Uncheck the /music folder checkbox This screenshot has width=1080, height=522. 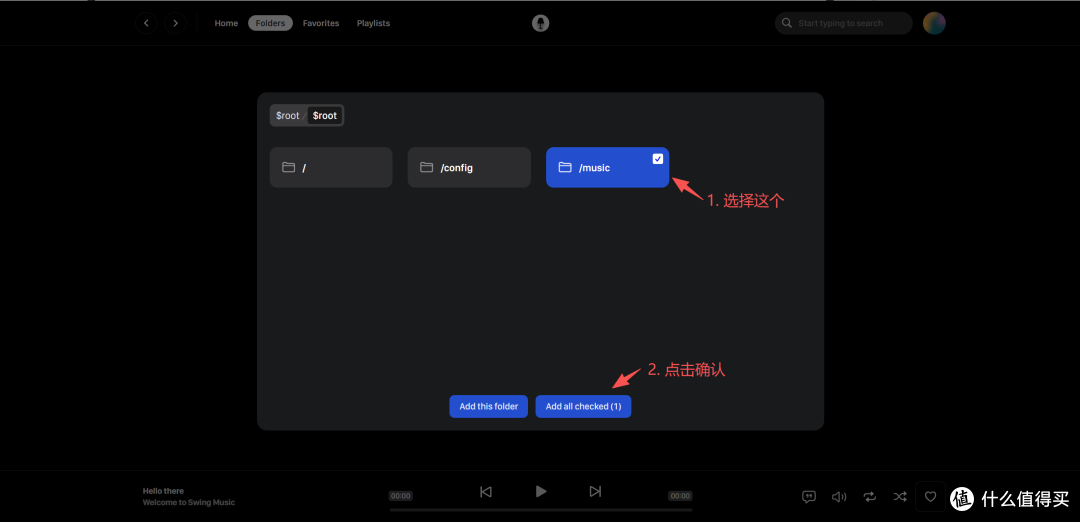[658, 159]
